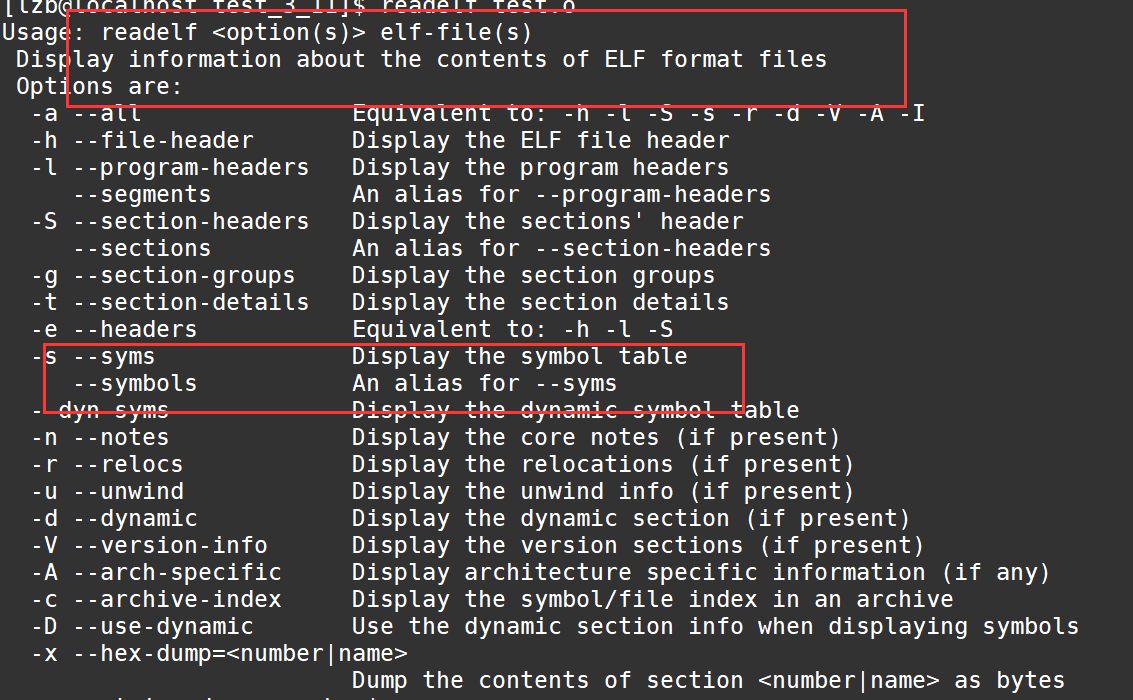This screenshot has height=700, width=1133.
Task: Click the --dynamic option text
Action: 134,518
